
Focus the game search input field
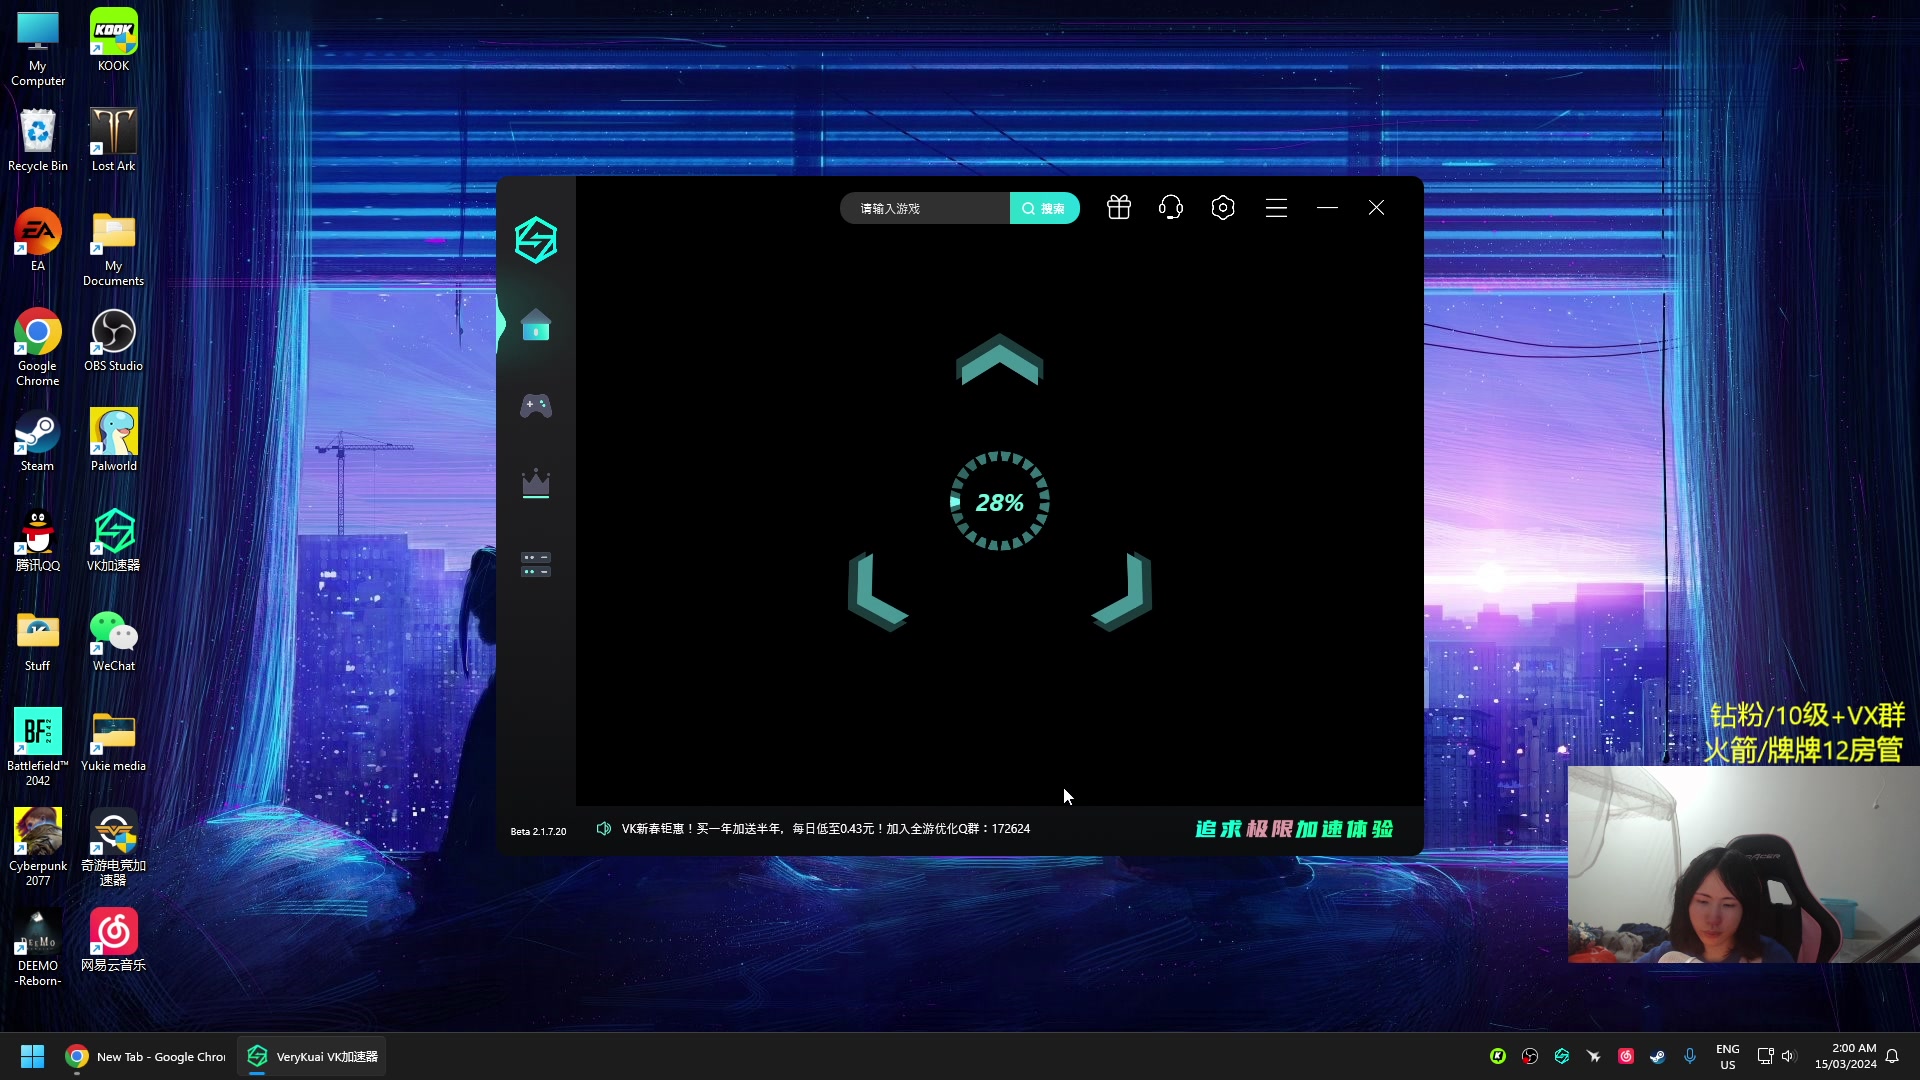click(925, 208)
